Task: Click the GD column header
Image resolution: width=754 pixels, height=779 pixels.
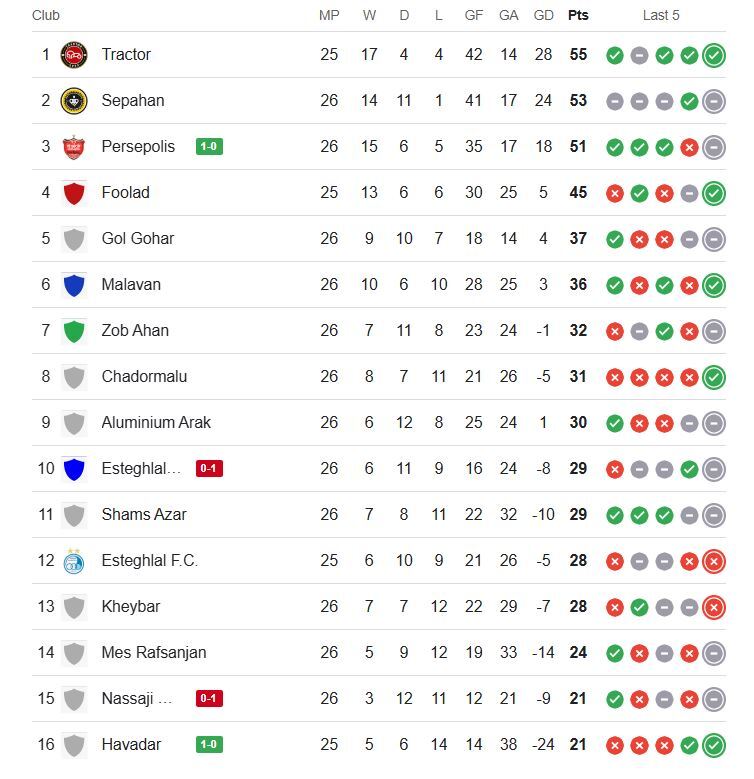Action: (543, 15)
